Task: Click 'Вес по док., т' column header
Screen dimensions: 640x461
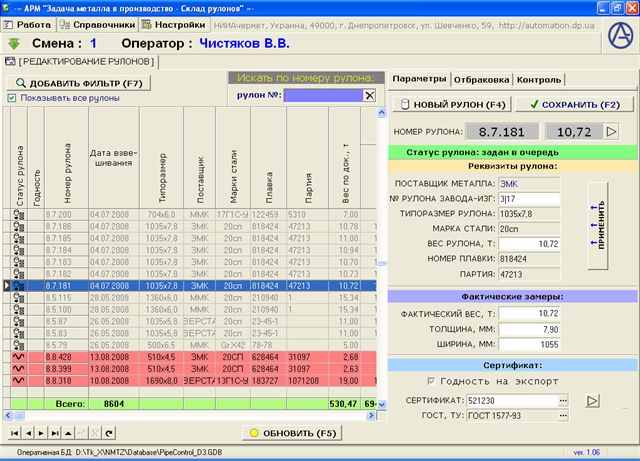Action: [x=345, y=158]
